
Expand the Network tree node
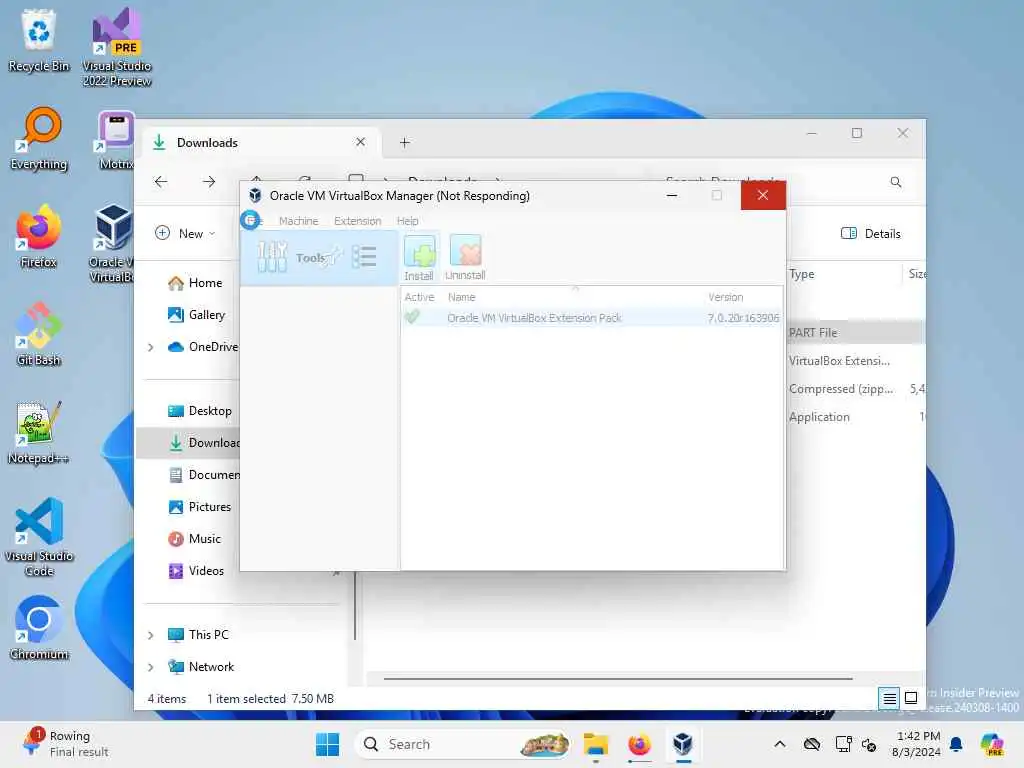[x=151, y=667]
